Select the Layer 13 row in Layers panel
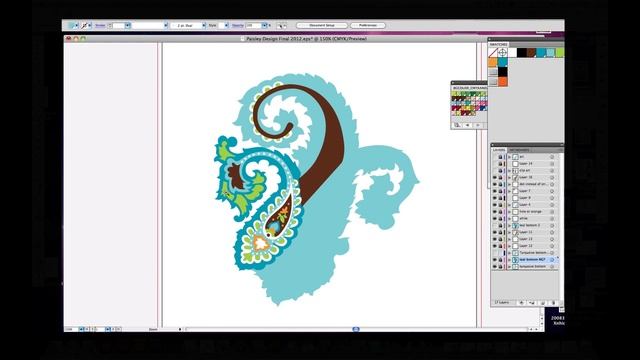 [x=525, y=239]
